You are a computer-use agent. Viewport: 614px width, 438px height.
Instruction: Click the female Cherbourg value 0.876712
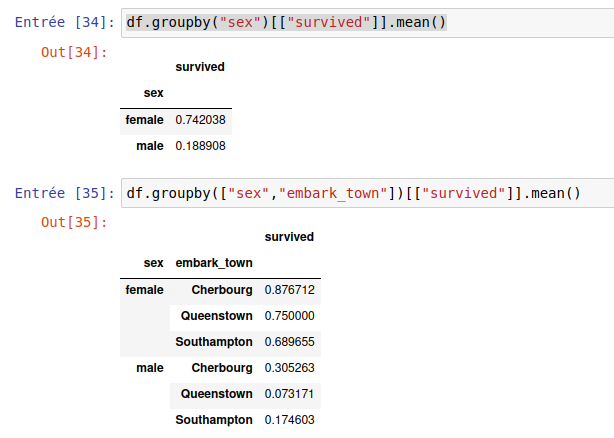pos(289,290)
